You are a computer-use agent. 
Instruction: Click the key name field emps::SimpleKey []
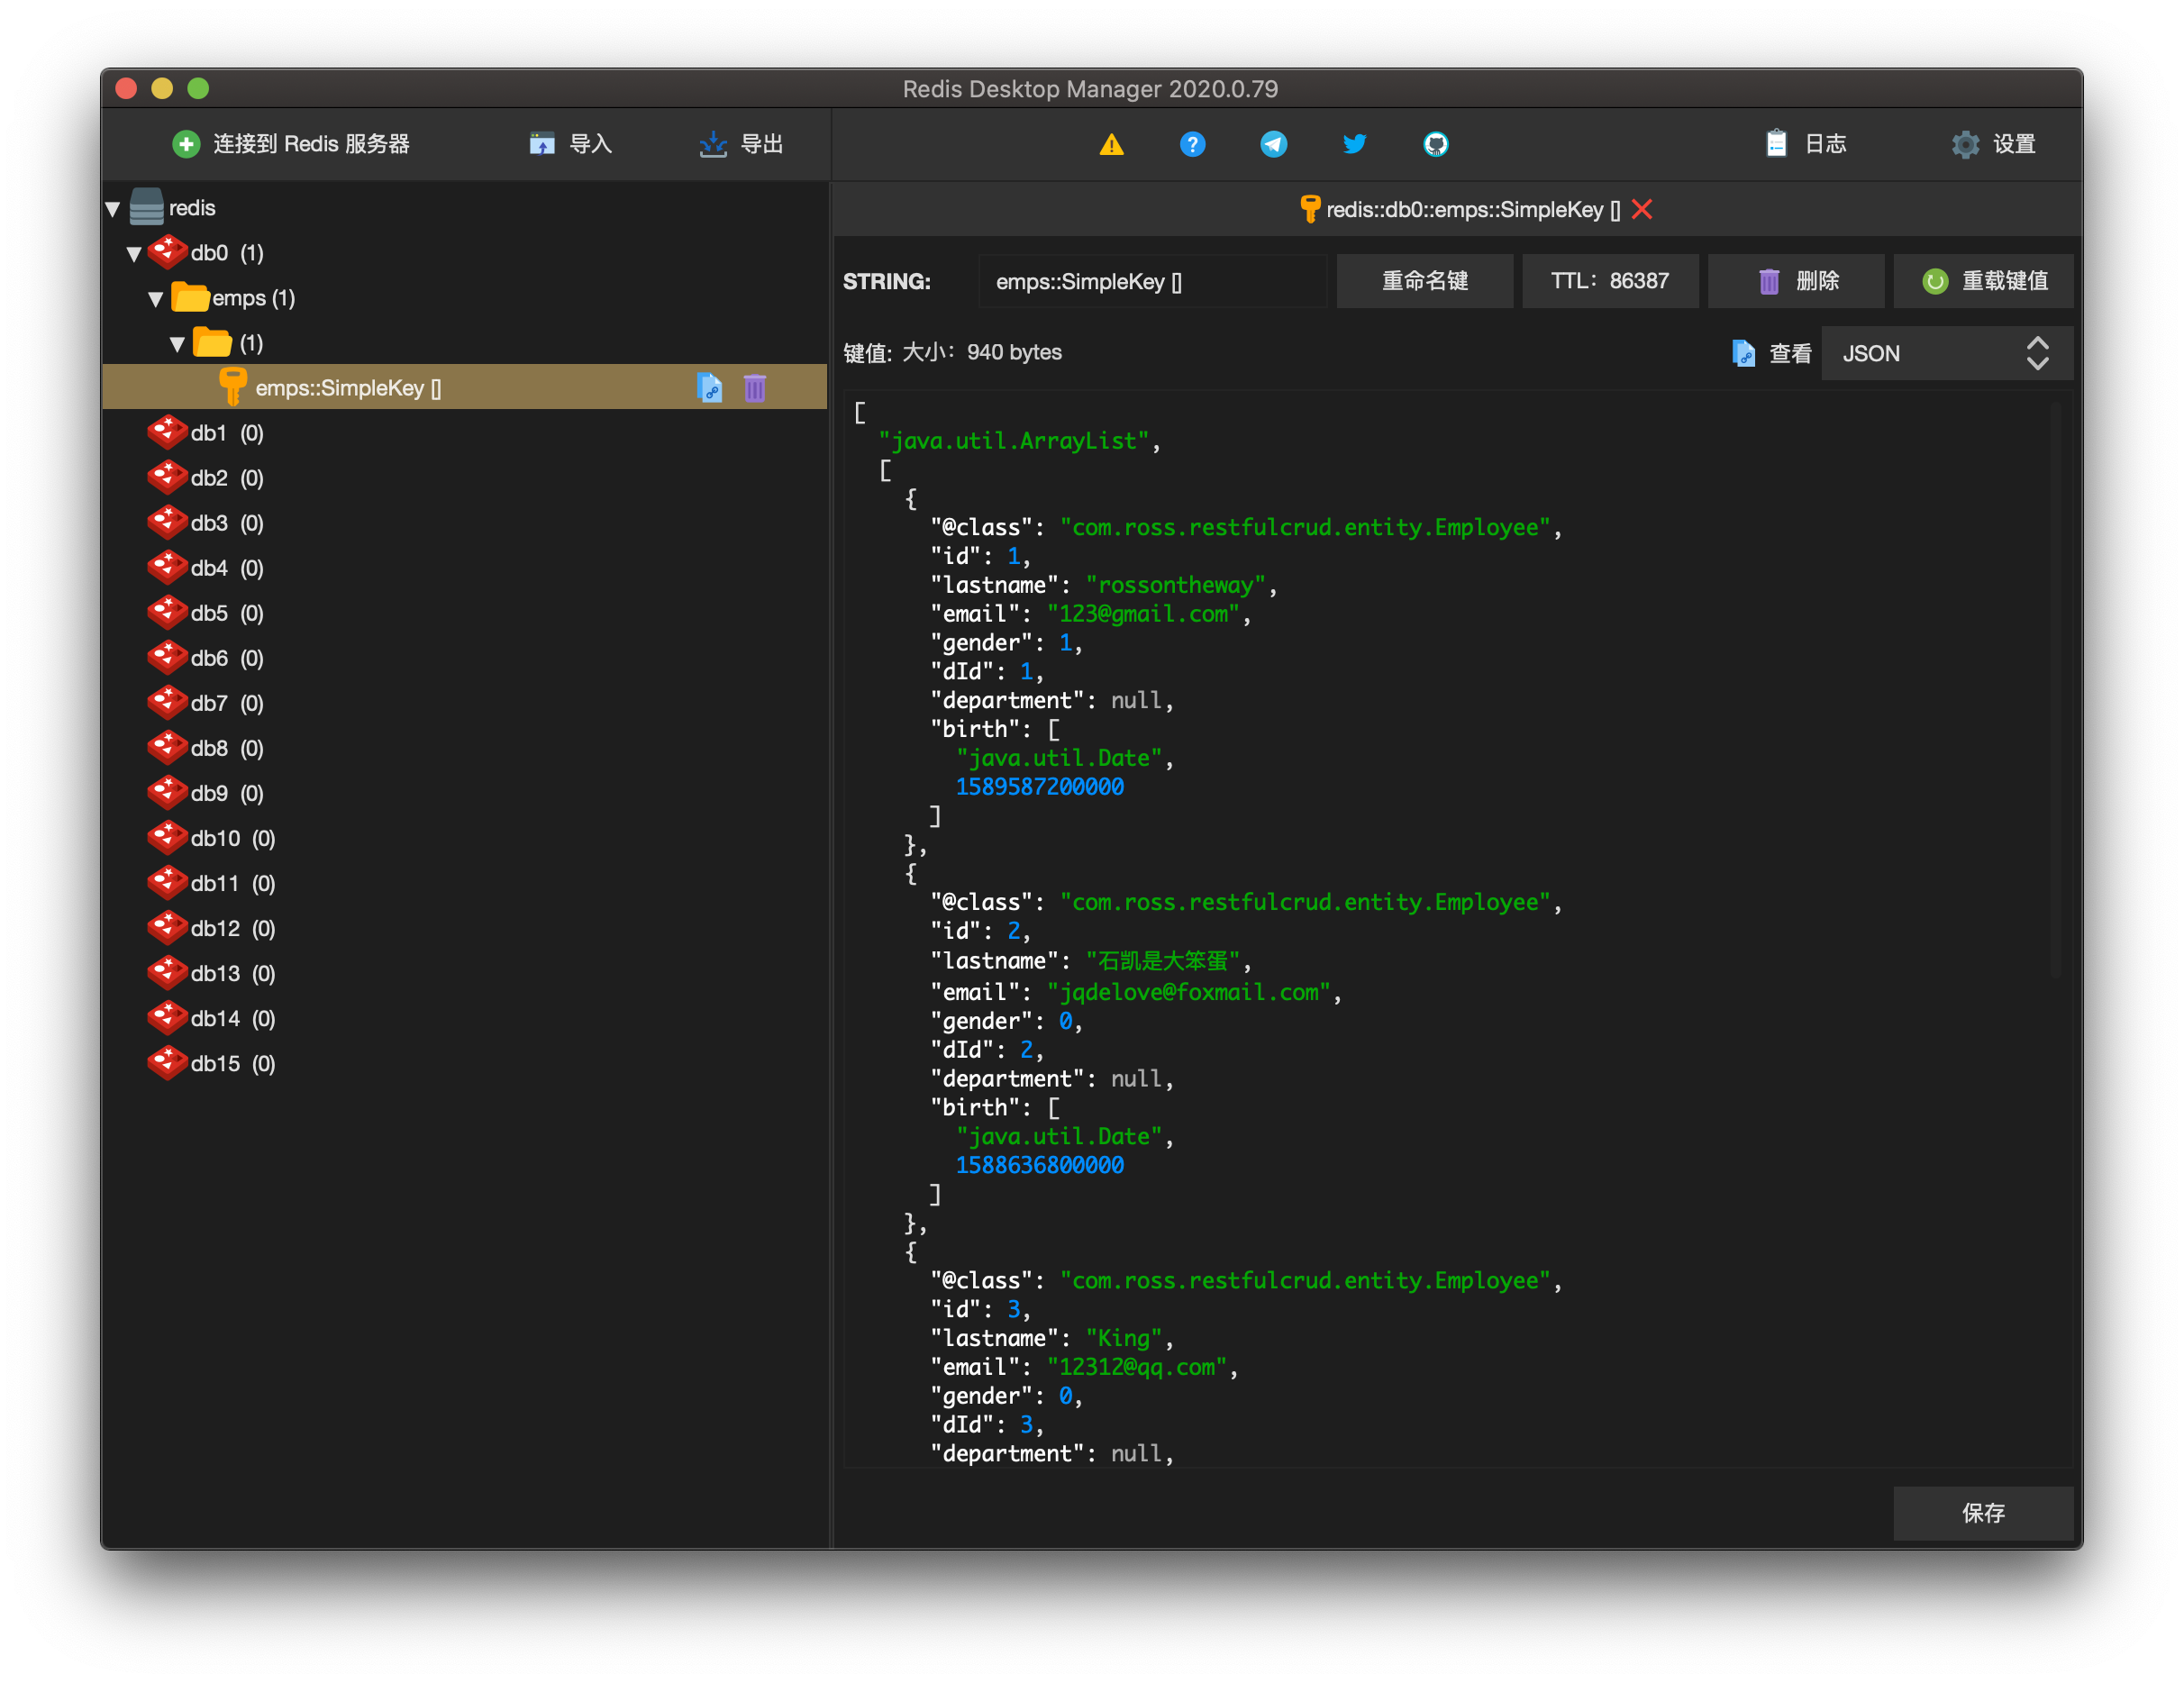[1152, 281]
